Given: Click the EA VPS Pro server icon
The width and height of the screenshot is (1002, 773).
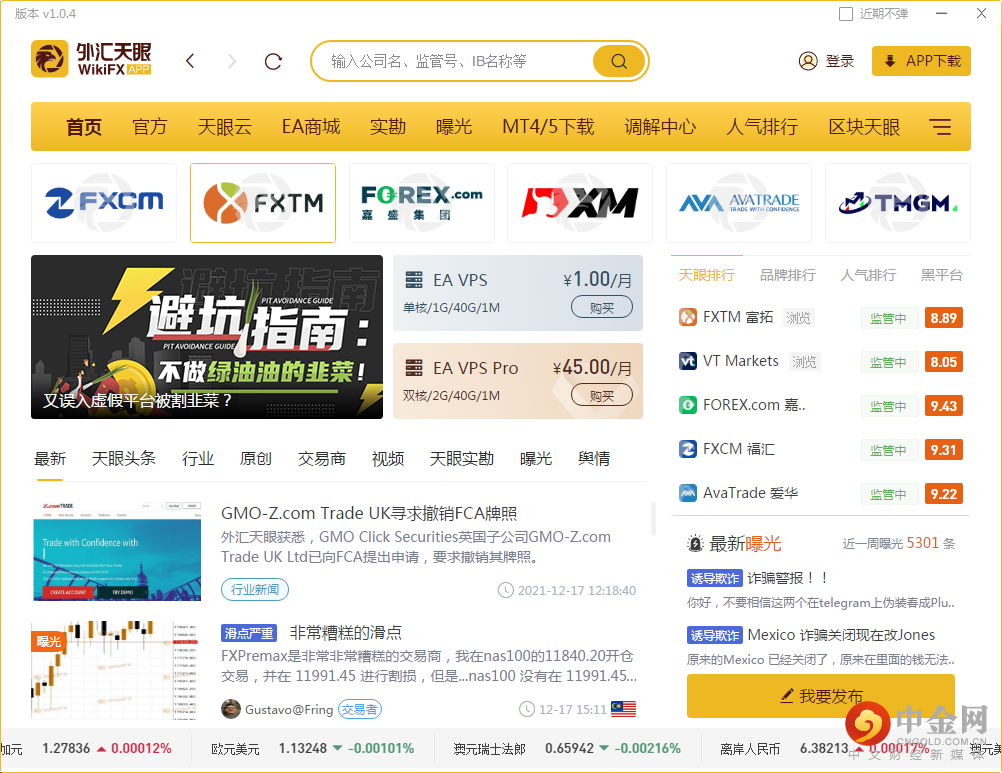Looking at the screenshot, I should coord(414,368).
